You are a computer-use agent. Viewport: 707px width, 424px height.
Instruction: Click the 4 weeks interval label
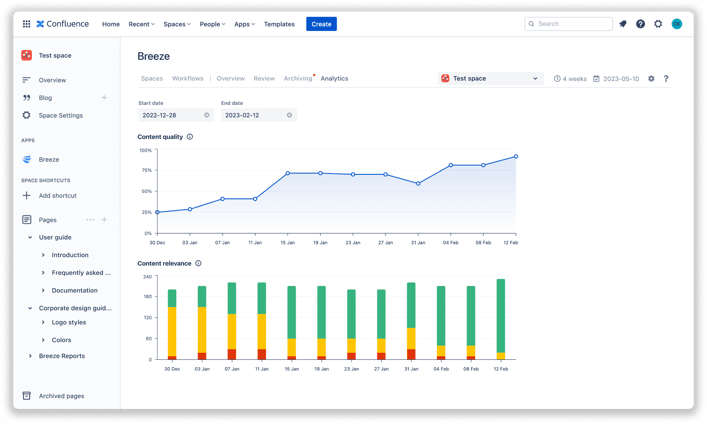pos(574,78)
